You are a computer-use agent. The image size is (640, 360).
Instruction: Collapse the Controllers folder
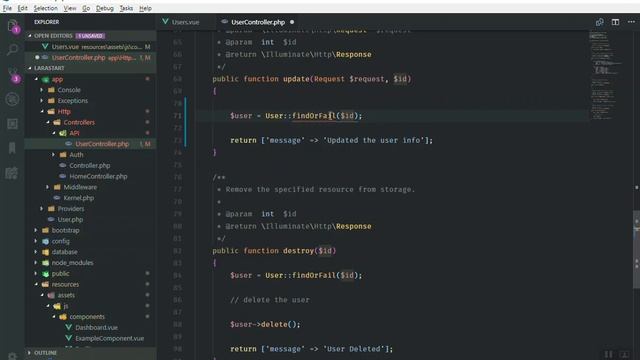(47, 122)
